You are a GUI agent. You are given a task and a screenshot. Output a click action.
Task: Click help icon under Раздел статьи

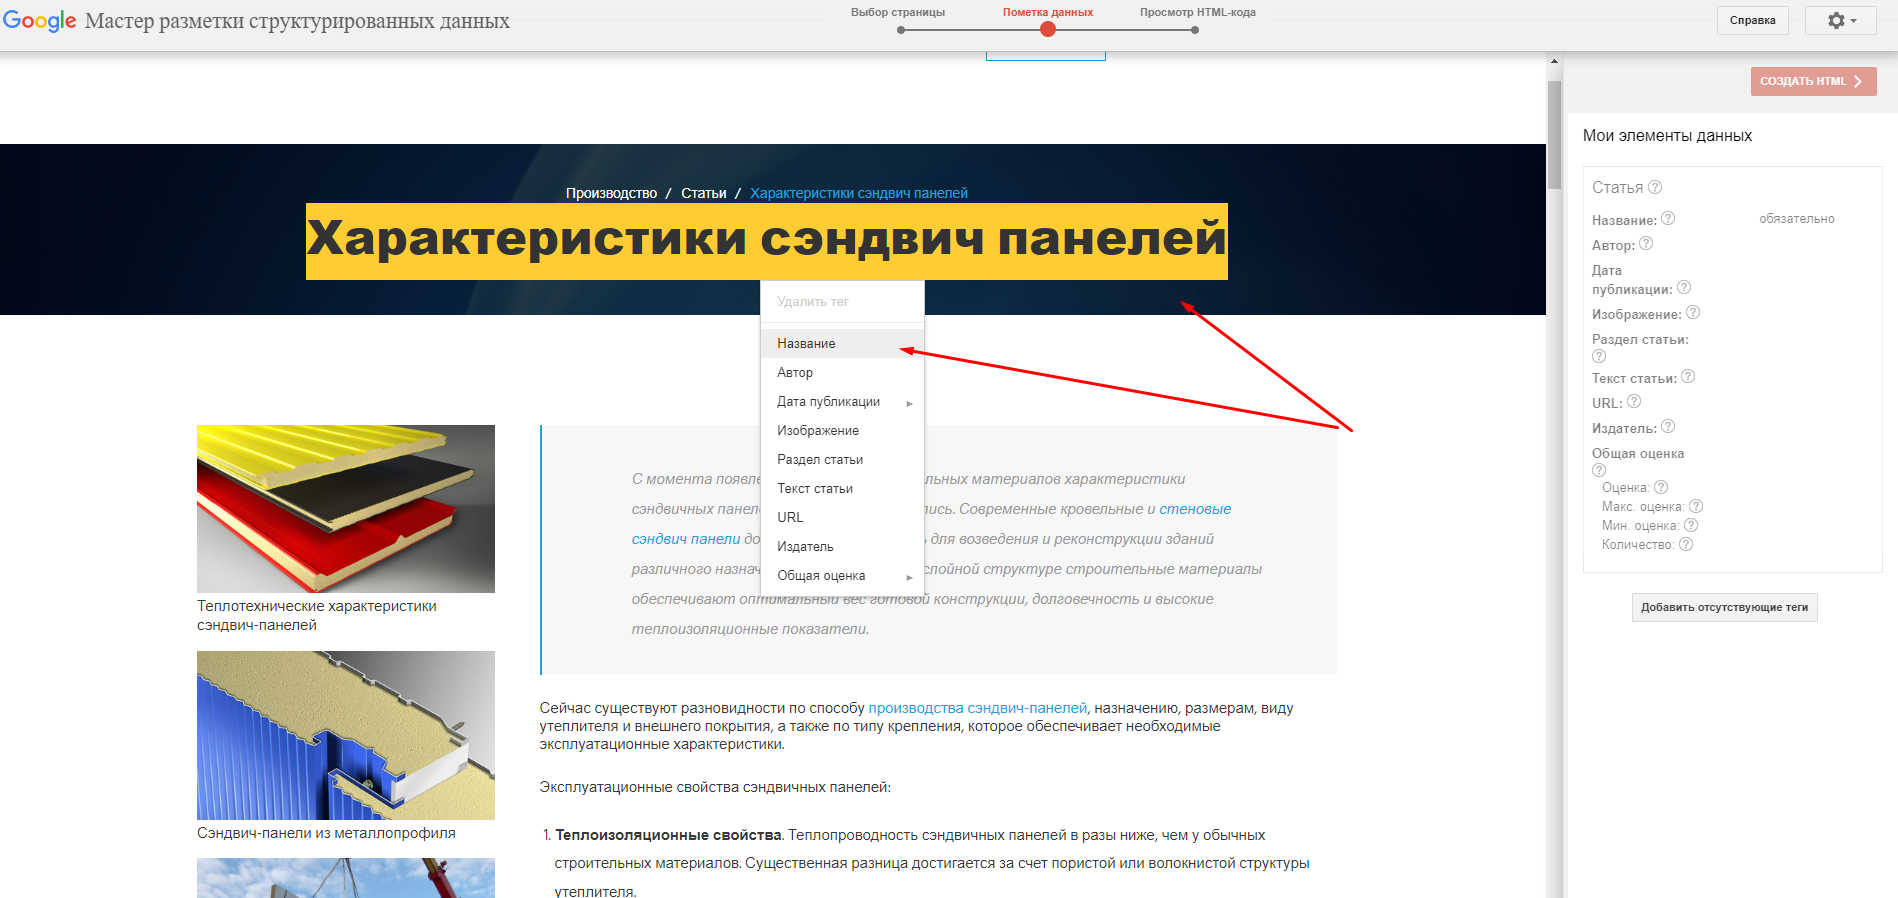pos(1599,356)
